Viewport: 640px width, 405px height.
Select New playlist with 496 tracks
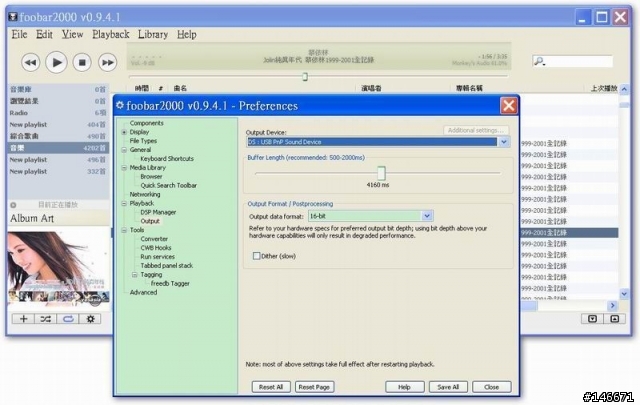click(x=58, y=160)
